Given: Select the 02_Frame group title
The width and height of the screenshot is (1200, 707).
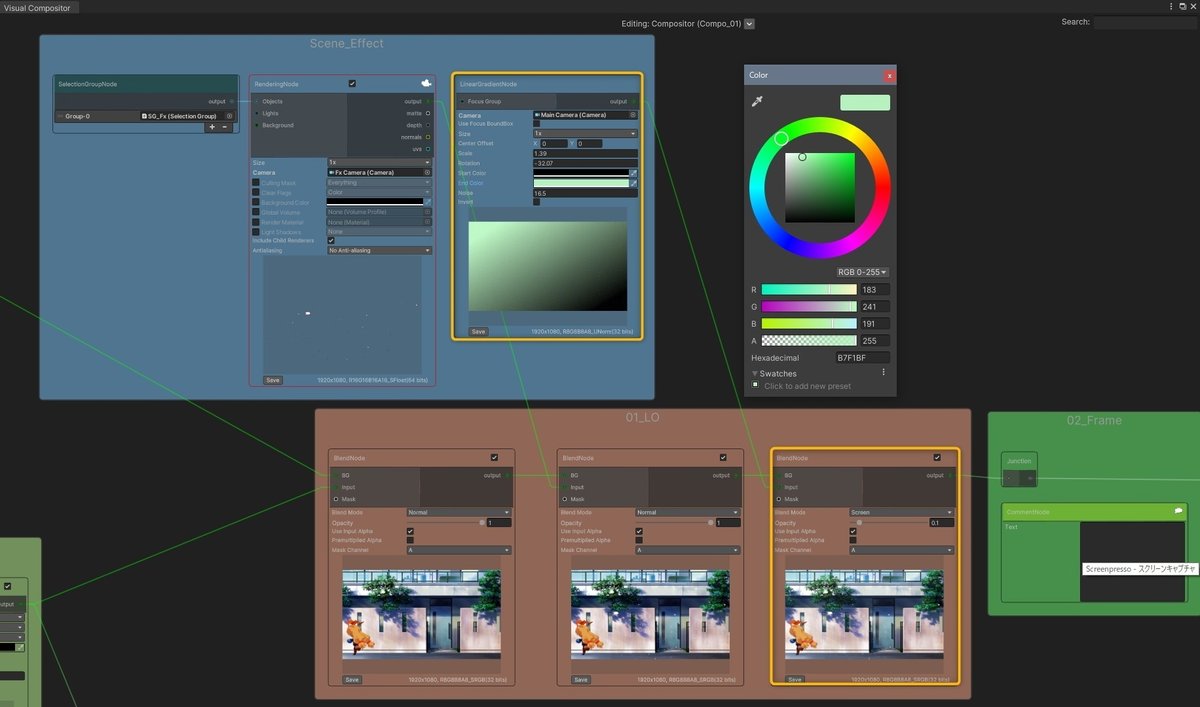Looking at the screenshot, I should coord(1094,420).
